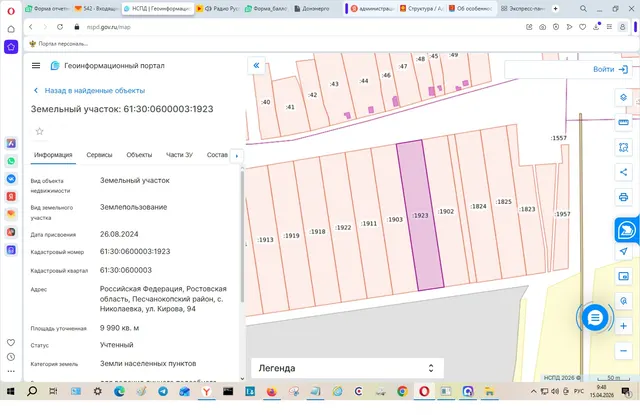Activate the area selection tool
Viewport: 640px width, 415px height.
click(623, 147)
